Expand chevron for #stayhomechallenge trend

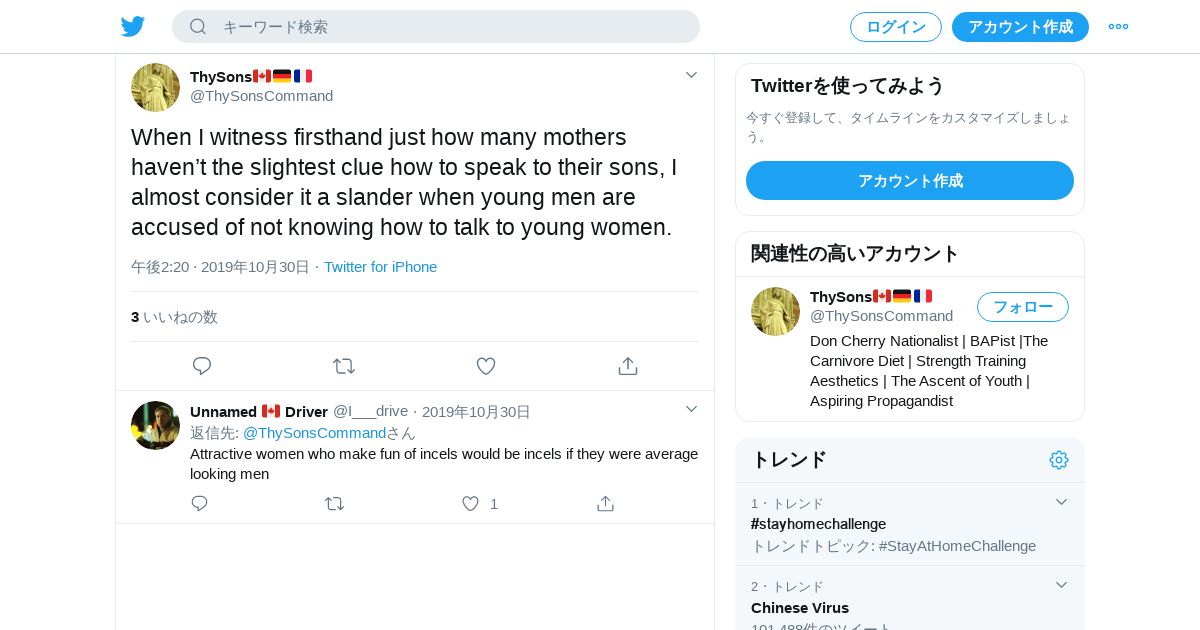click(1062, 502)
